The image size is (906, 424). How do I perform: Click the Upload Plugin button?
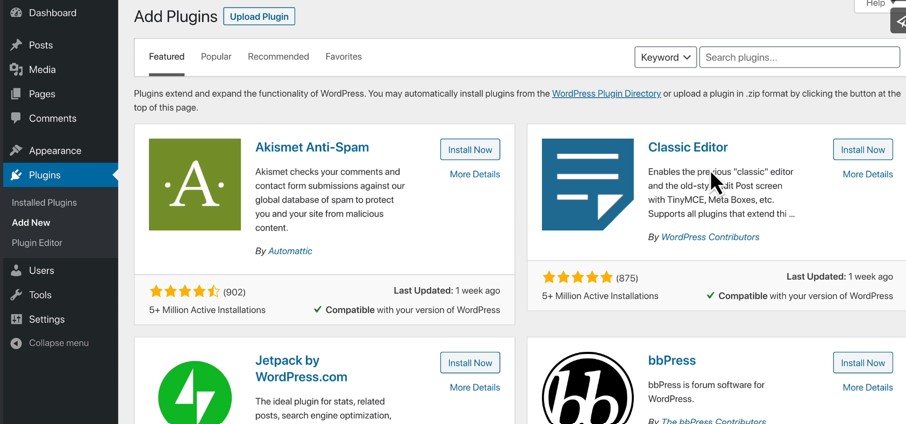[x=259, y=16]
